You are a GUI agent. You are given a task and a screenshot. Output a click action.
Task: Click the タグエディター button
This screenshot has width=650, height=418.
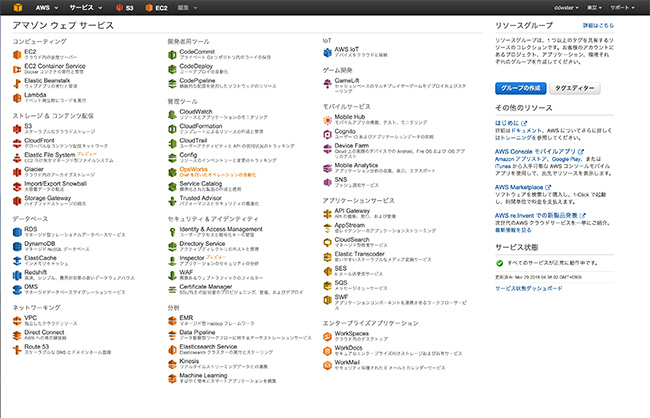click(575, 88)
